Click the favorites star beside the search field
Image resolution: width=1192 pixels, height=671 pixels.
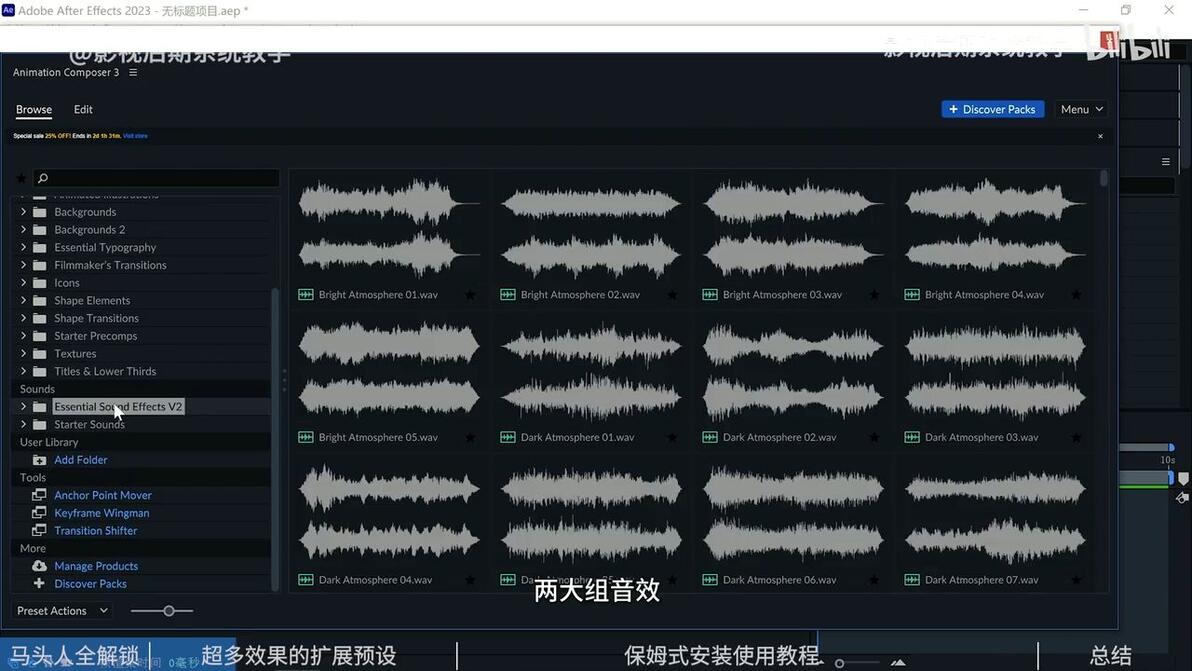[21, 178]
